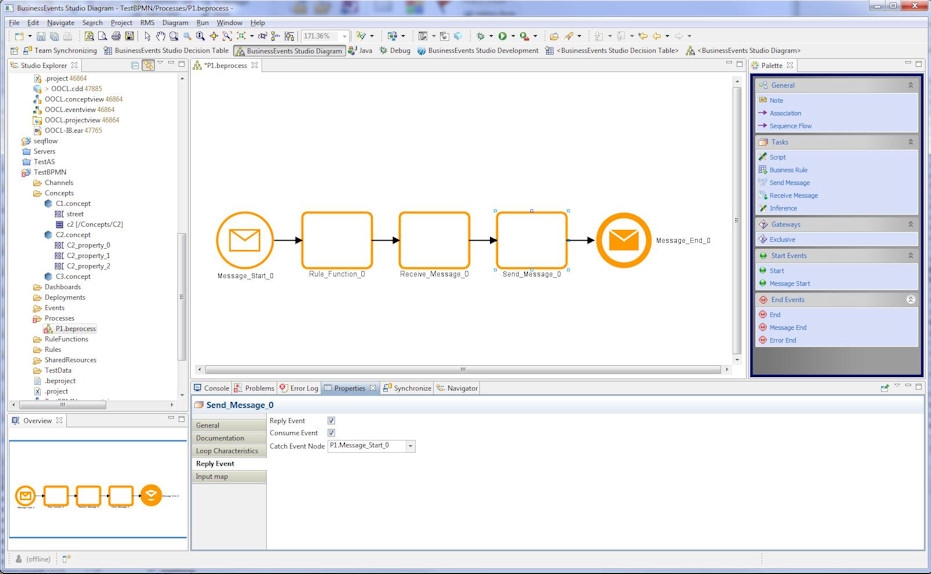
Task: Switch to the Error Log tab
Action: pos(299,388)
